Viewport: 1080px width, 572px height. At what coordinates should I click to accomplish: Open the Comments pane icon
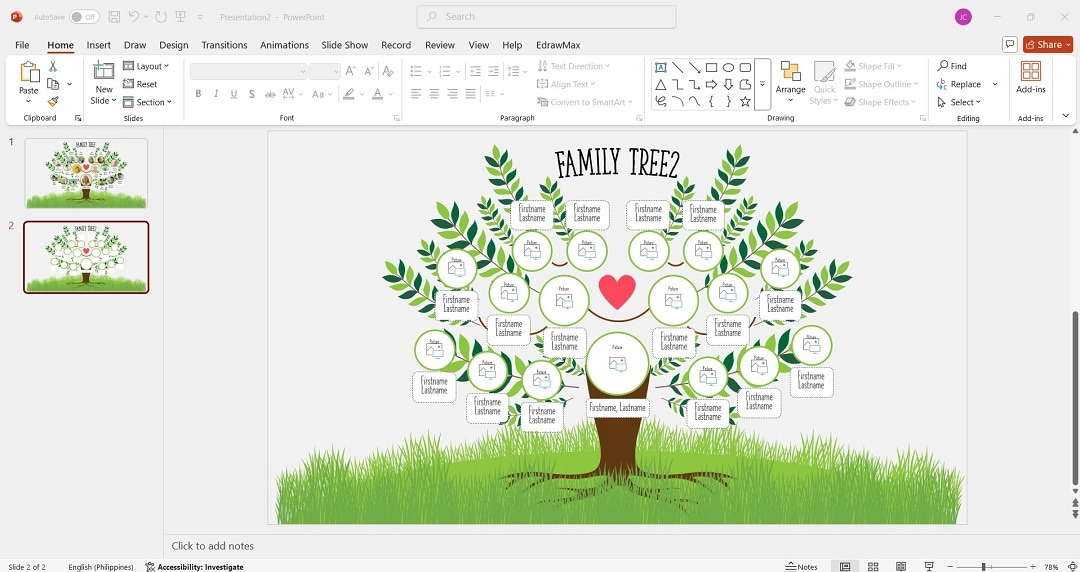1010,44
